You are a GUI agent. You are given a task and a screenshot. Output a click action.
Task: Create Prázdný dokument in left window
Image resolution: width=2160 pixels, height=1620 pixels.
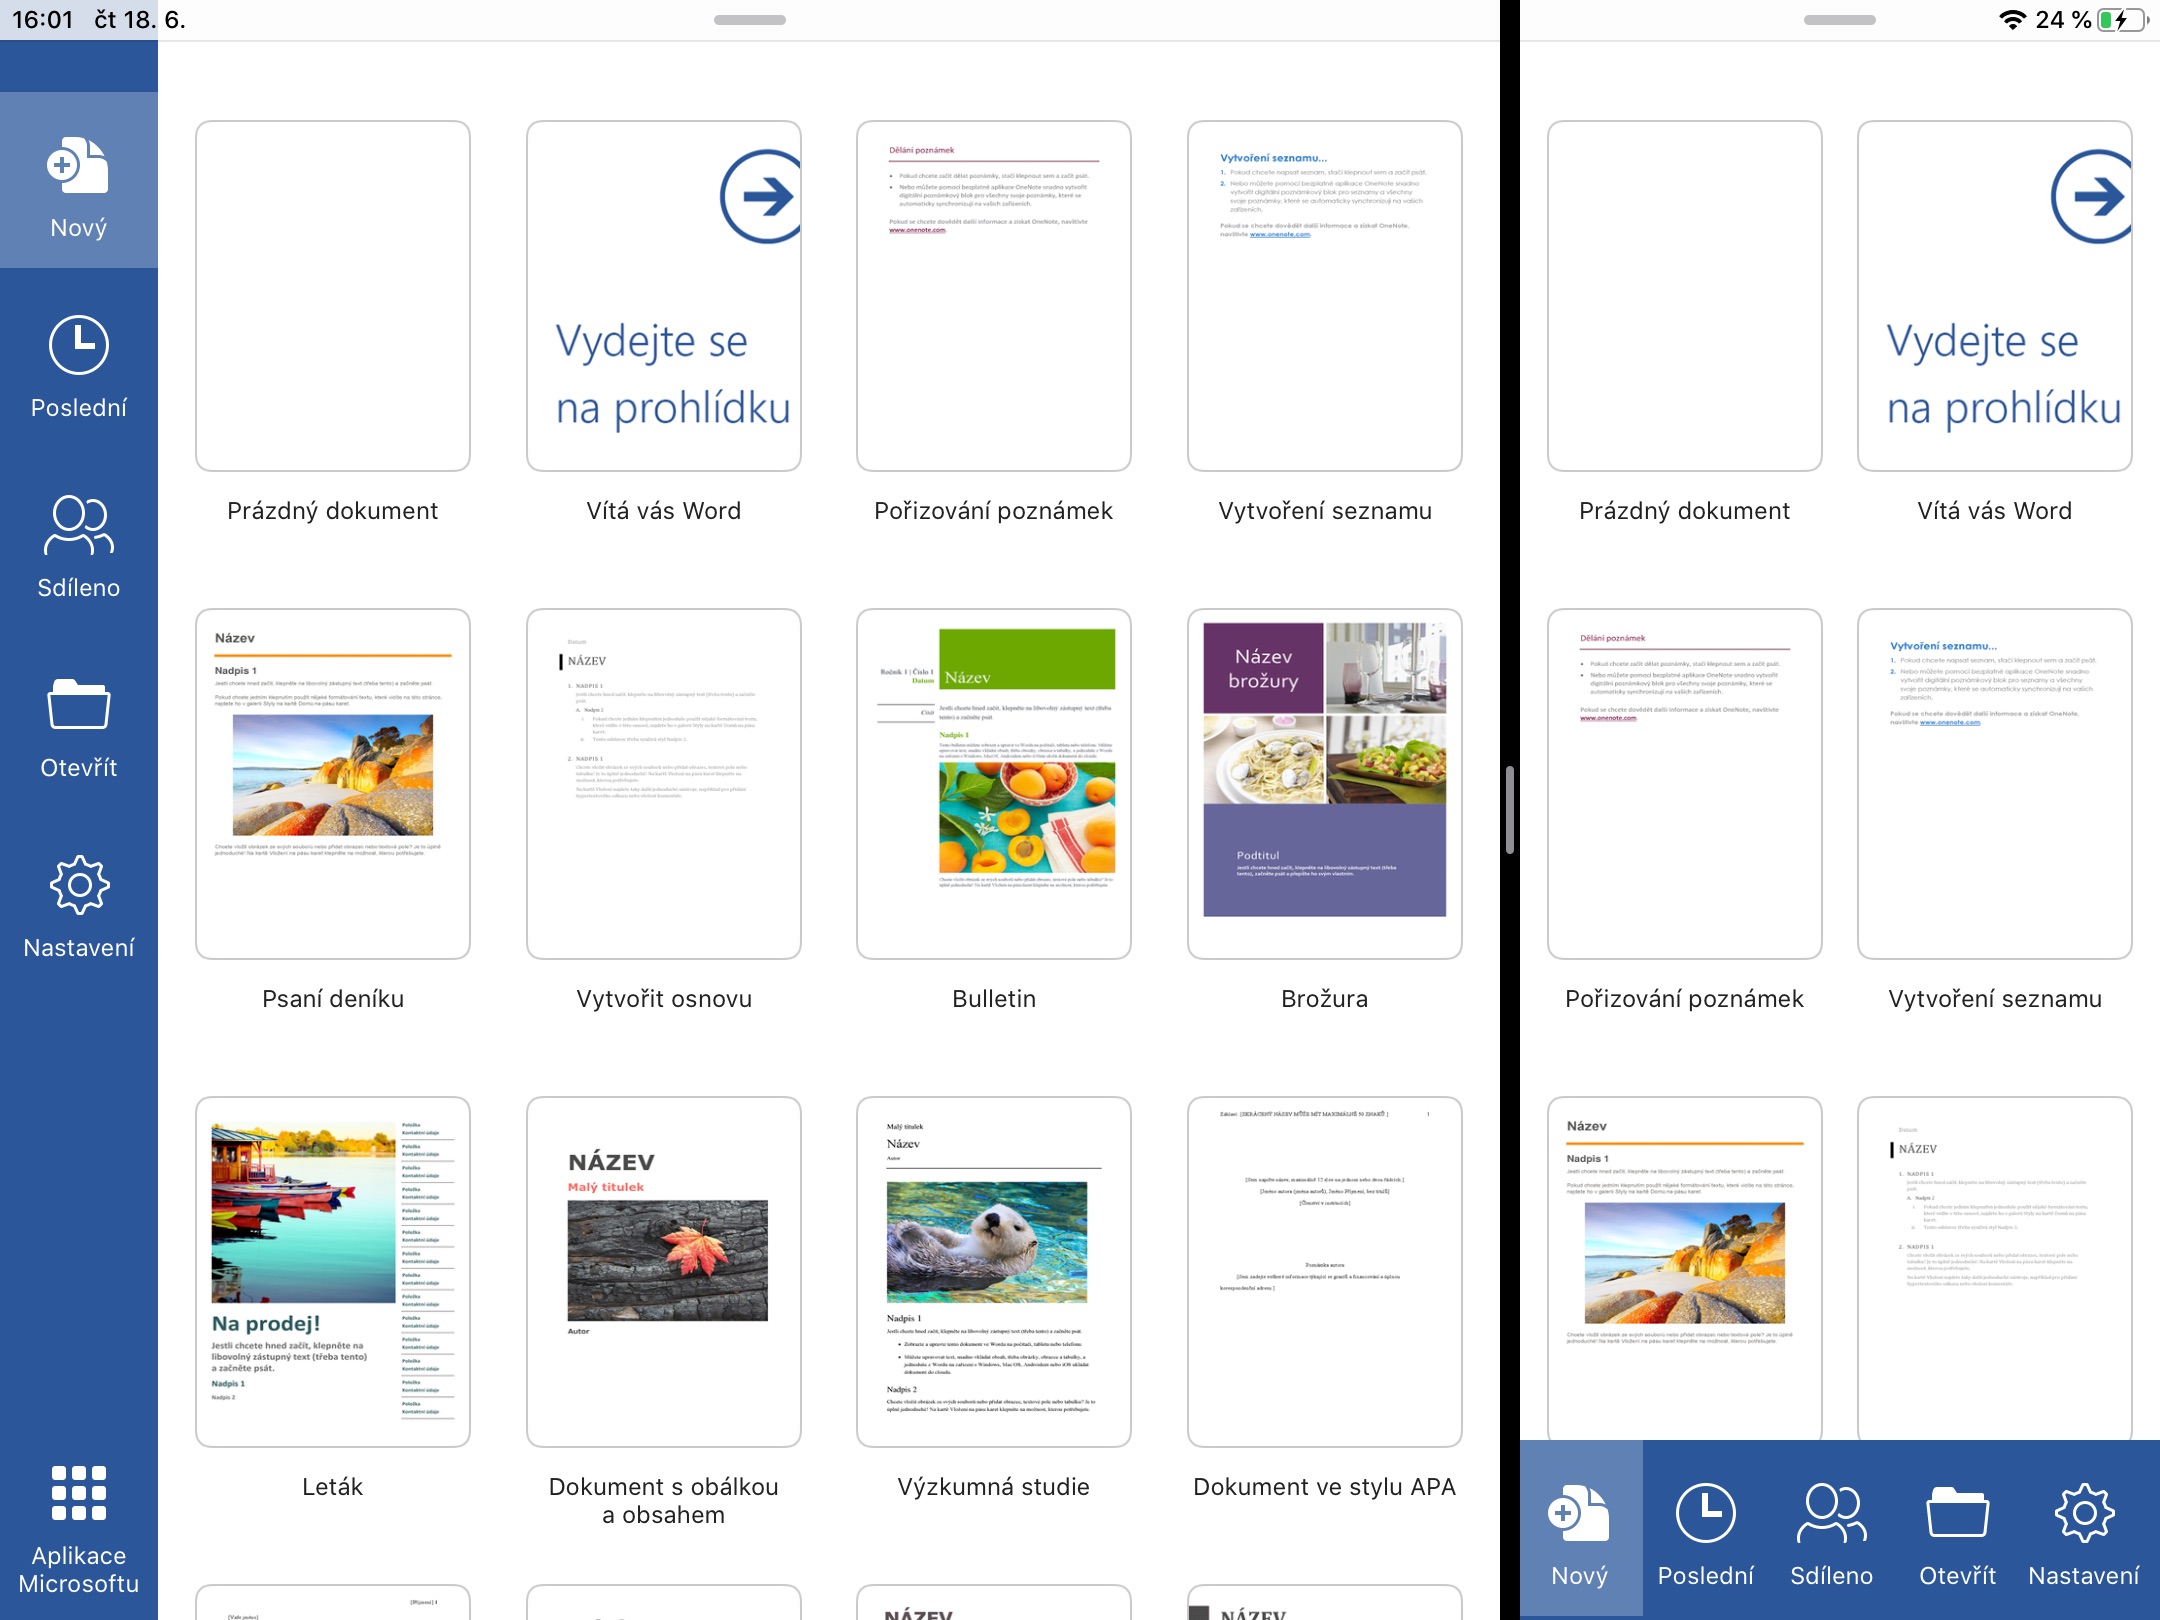tap(332, 296)
